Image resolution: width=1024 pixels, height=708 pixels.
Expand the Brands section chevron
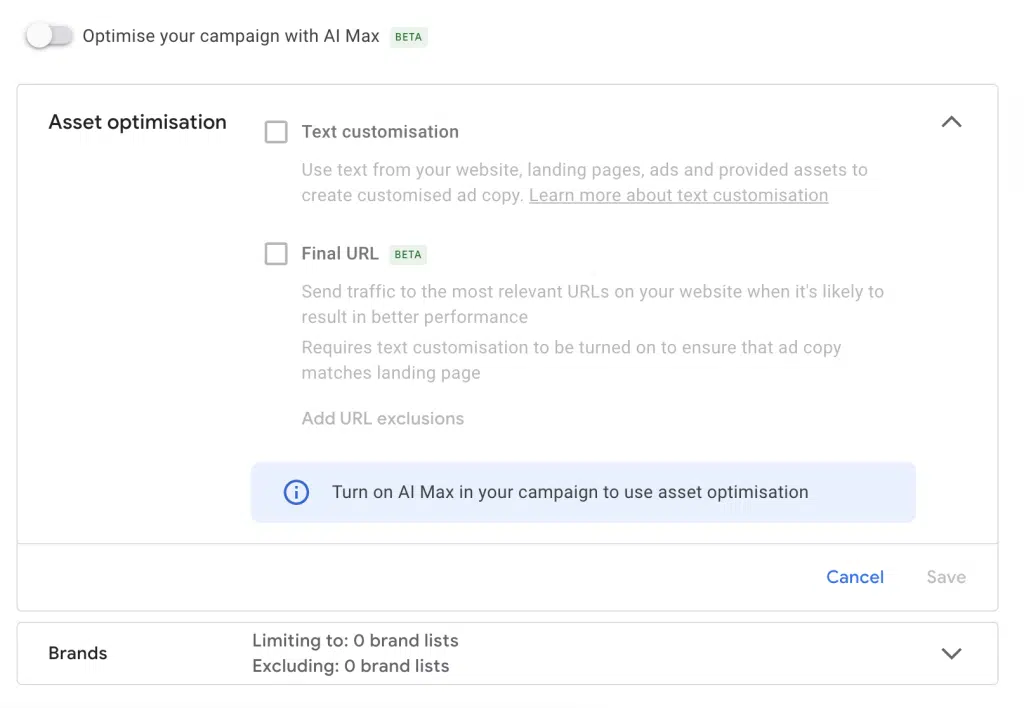coord(952,653)
